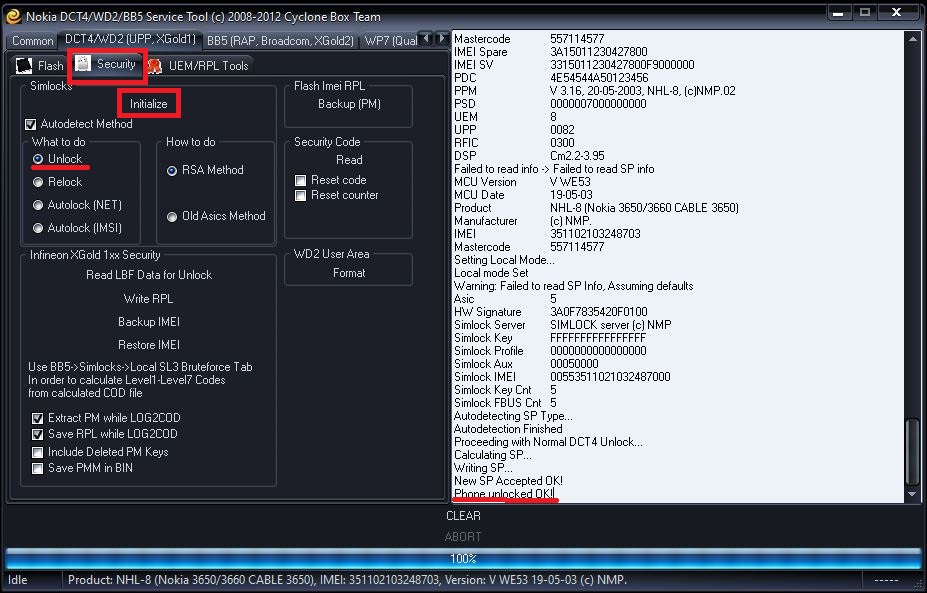The width and height of the screenshot is (927, 593).
Task: Click the log scrollbar down arrow
Action: [x=910, y=494]
